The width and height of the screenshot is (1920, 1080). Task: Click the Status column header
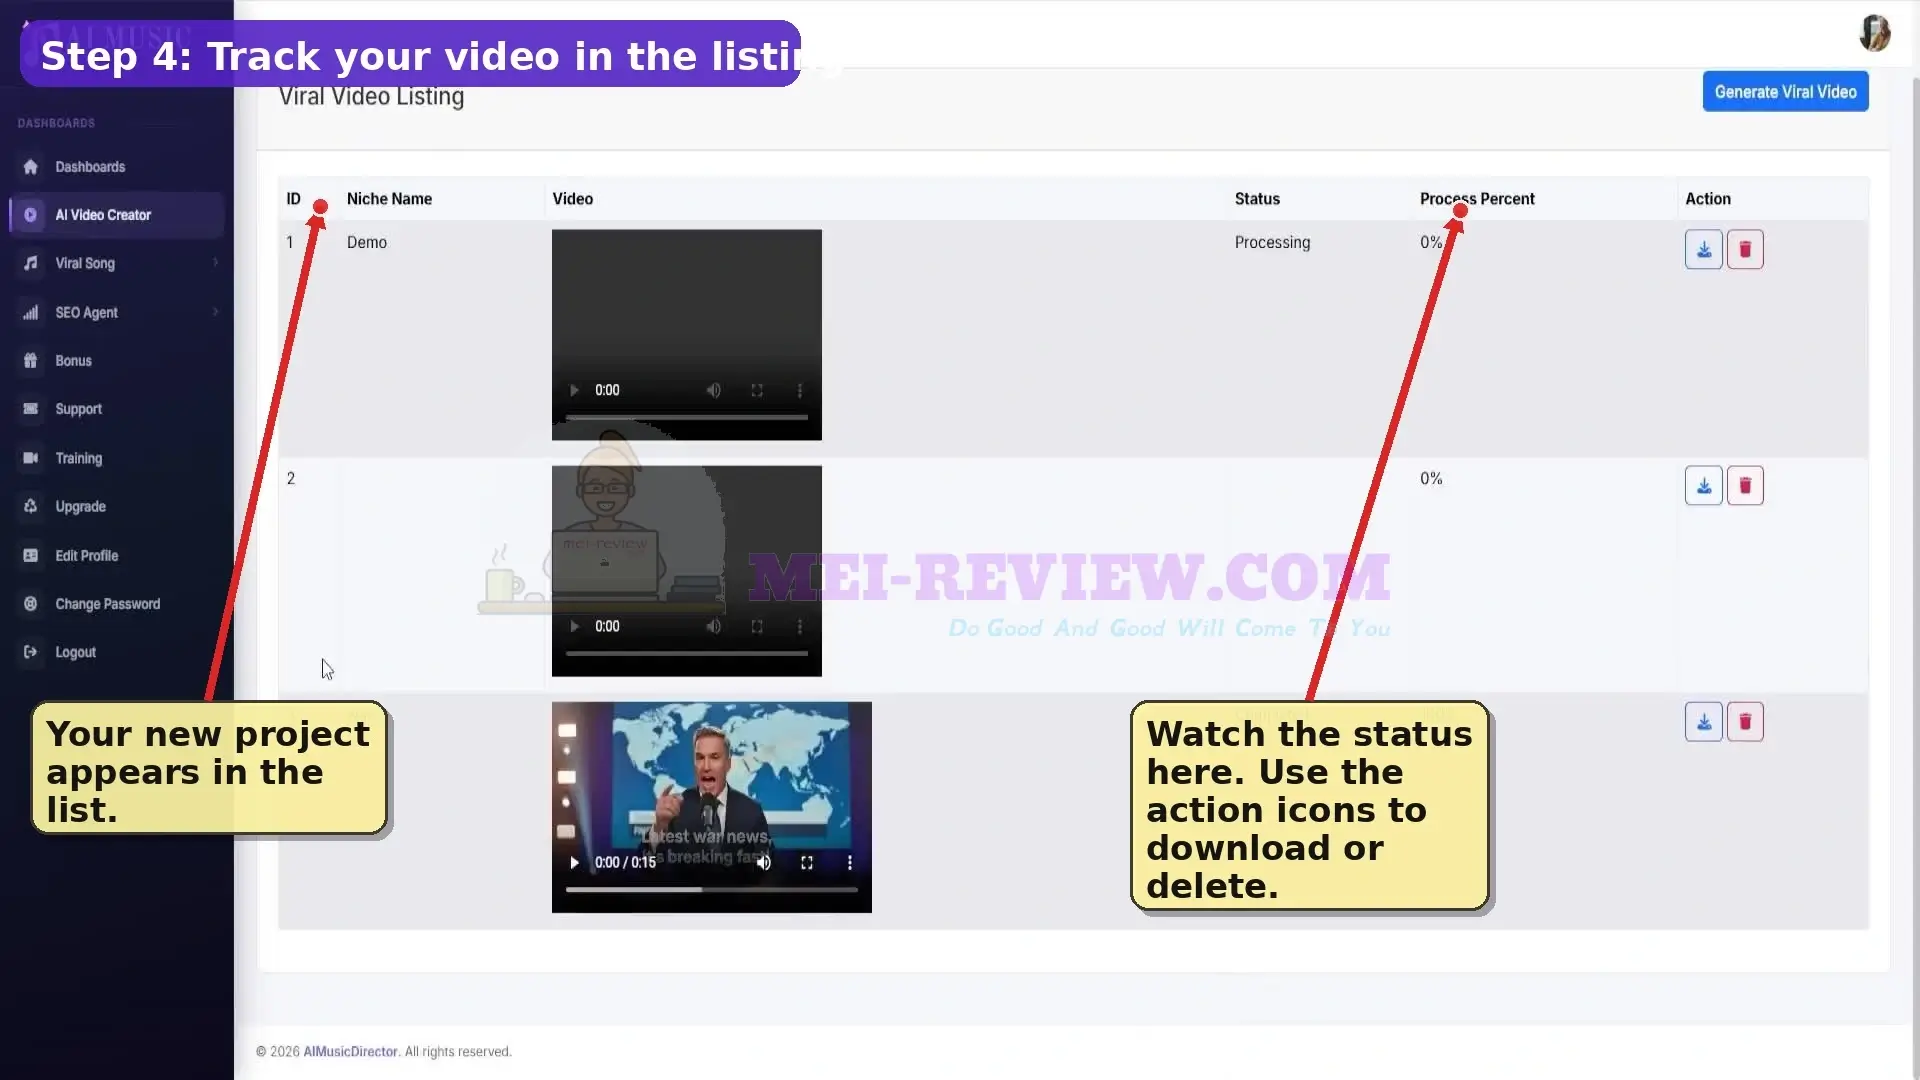click(1257, 199)
